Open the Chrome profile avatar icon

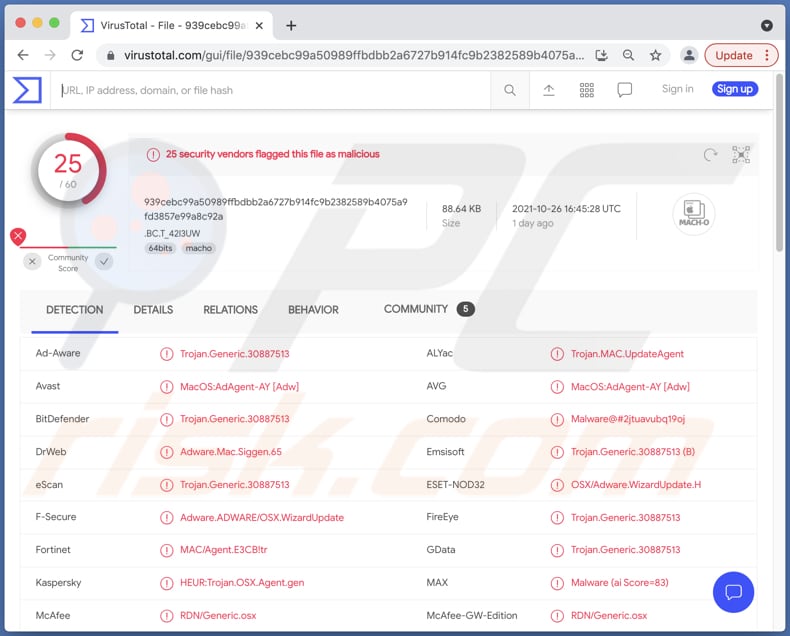coord(689,55)
